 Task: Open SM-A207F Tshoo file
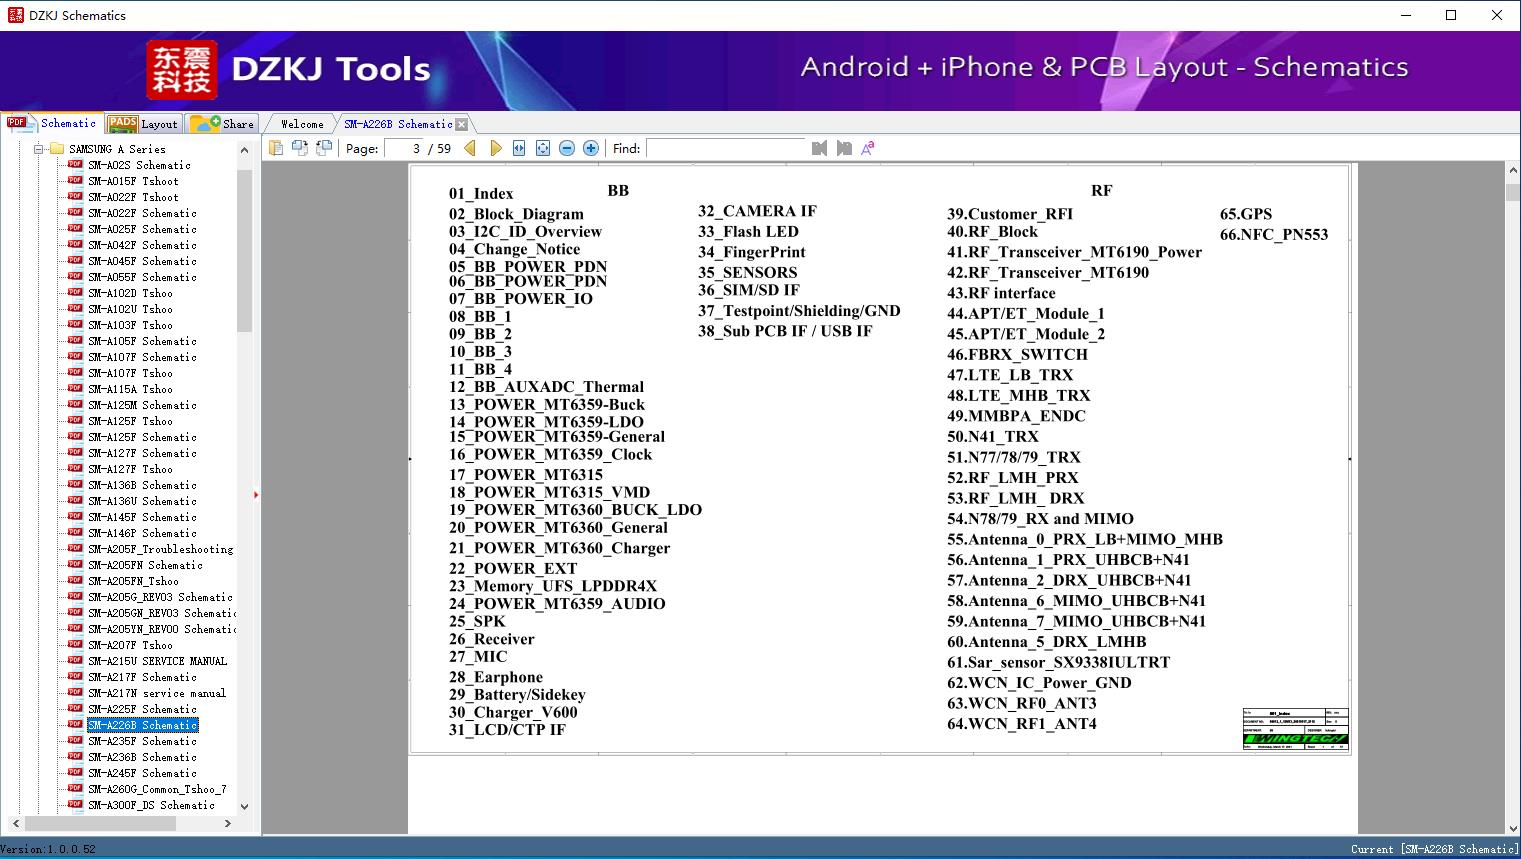tap(130, 645)
